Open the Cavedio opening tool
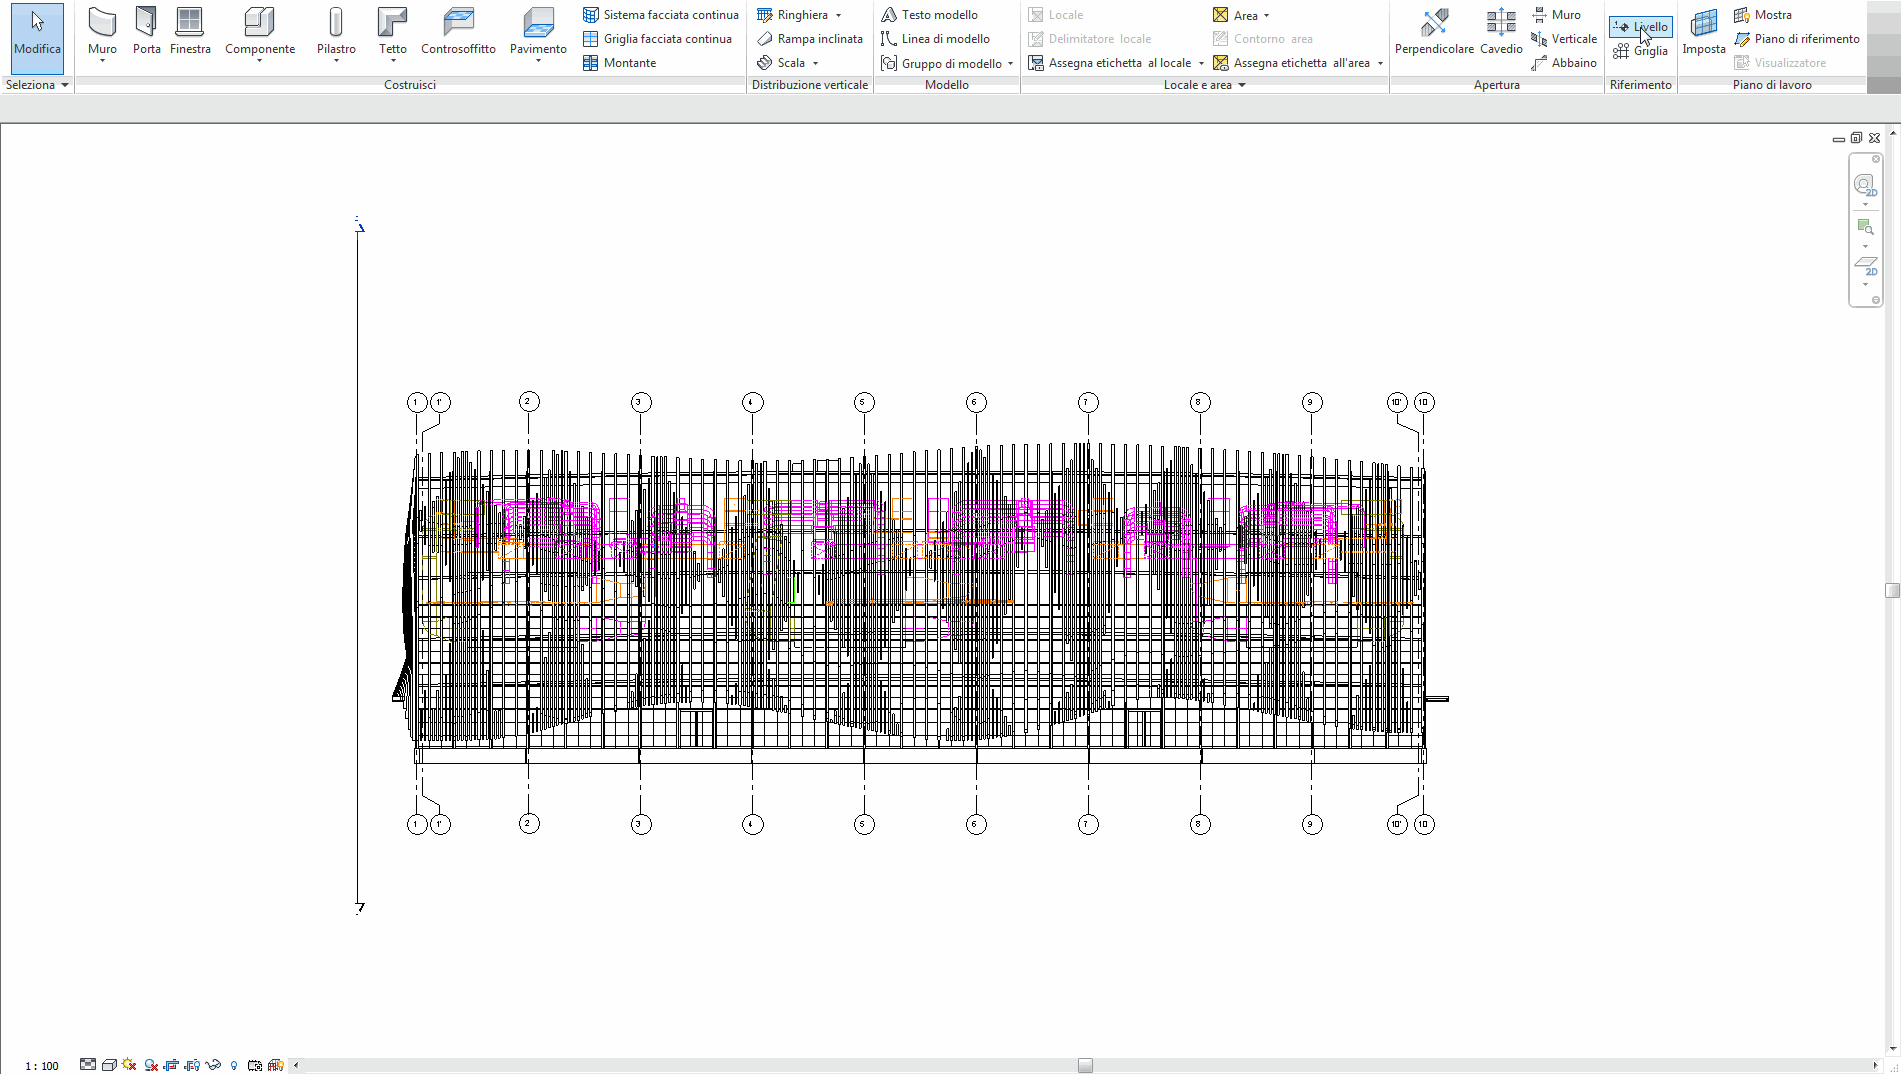Viewport: 1901px width, 1075px height. [1500, 30]
